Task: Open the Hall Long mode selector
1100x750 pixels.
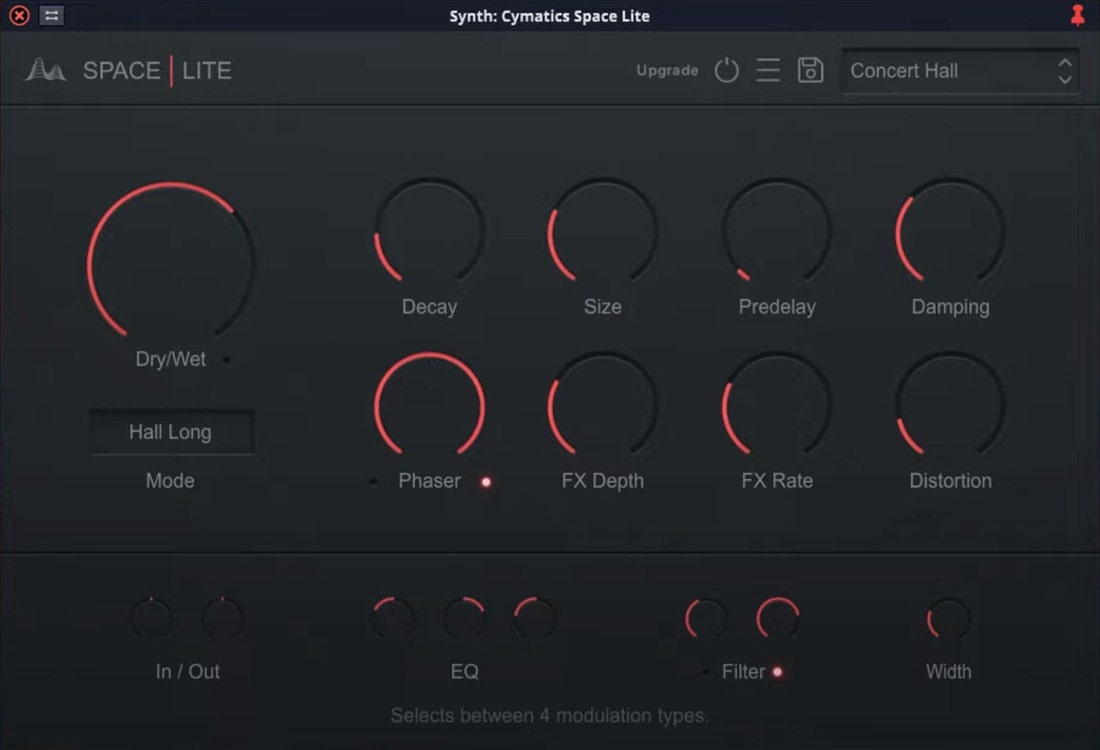Action: click(171, 432)
